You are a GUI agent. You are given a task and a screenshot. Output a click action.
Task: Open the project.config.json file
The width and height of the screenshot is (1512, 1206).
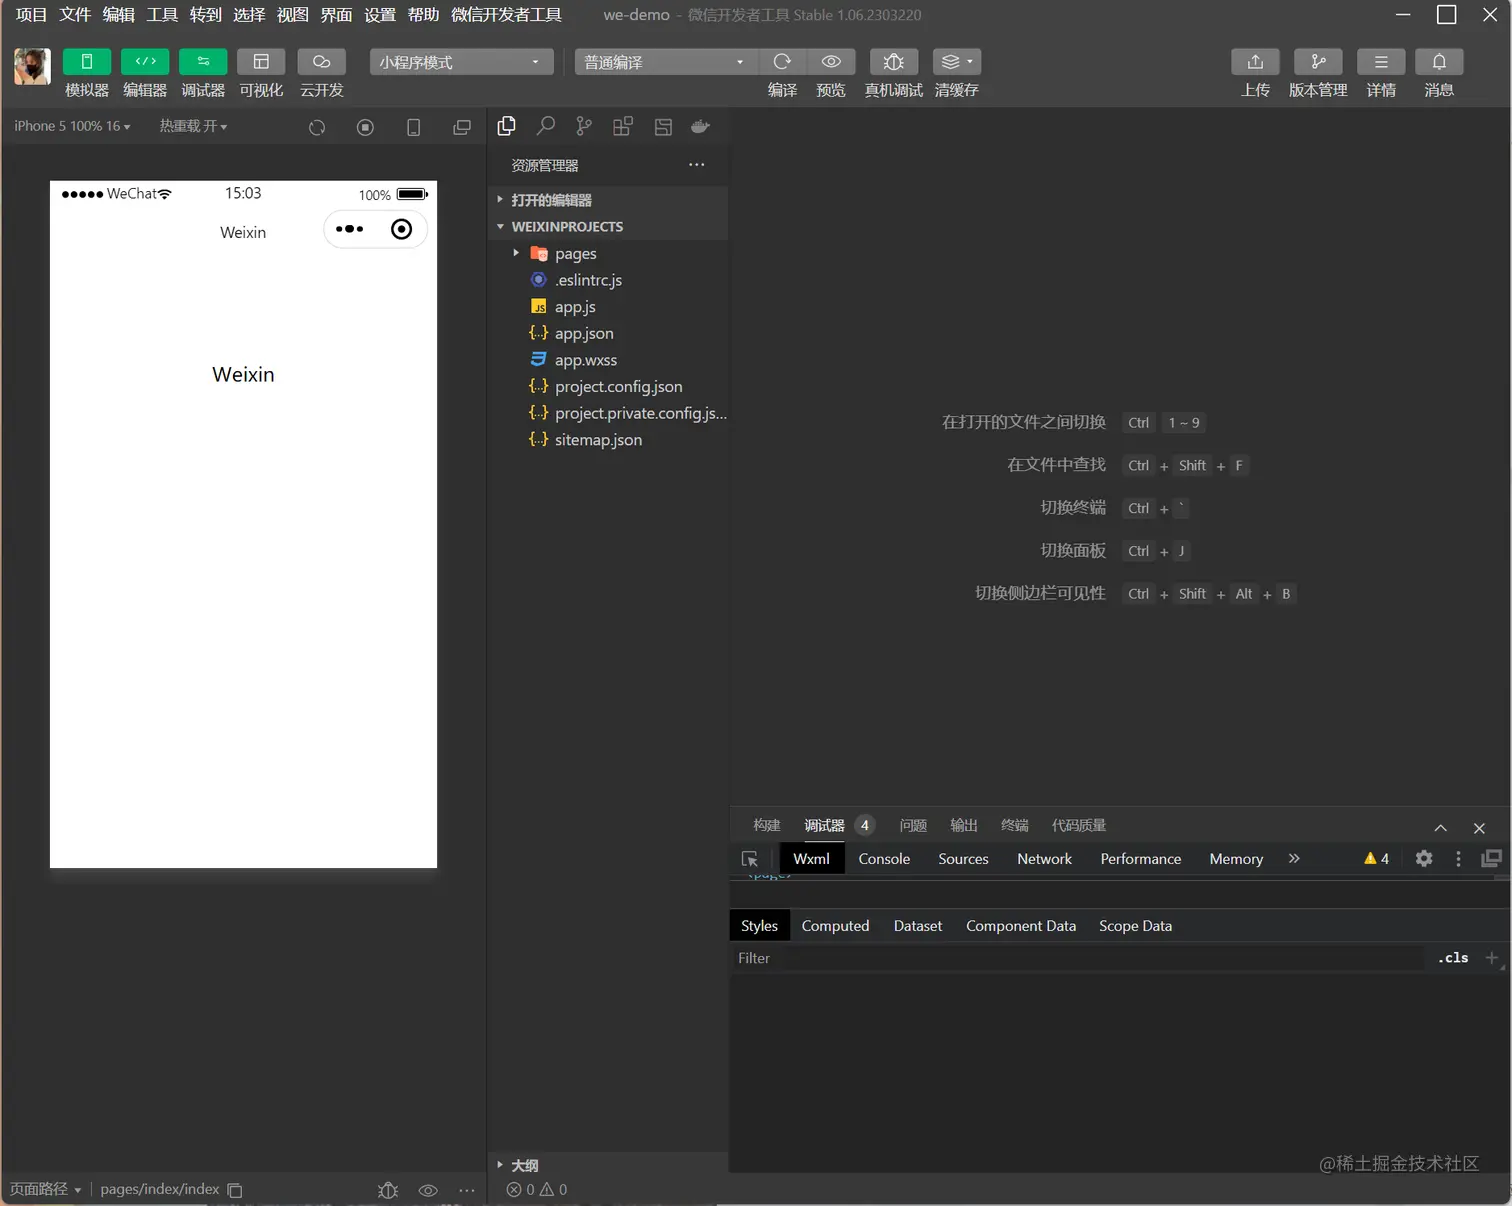coord(608,386)
